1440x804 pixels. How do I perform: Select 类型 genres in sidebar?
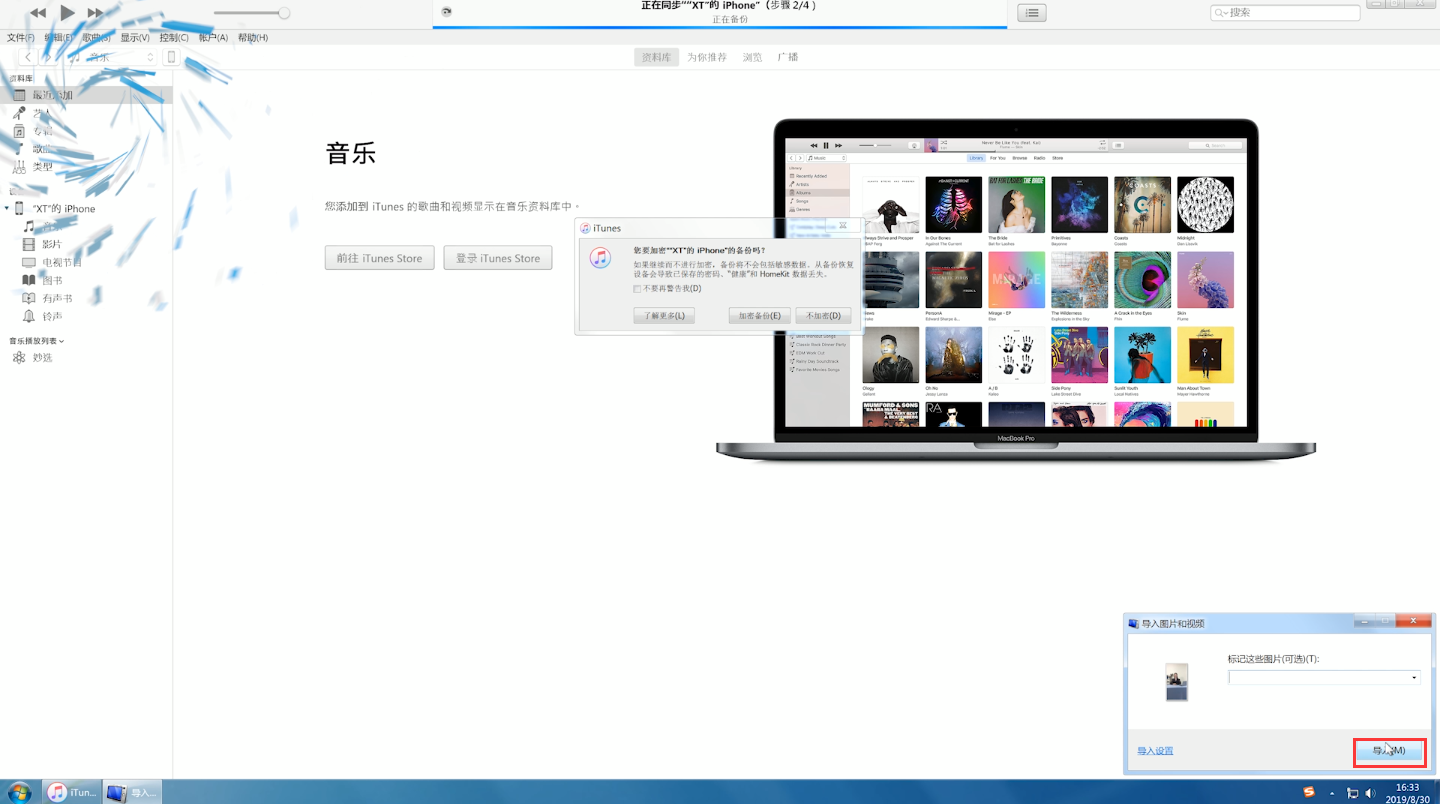pos(43,167)
